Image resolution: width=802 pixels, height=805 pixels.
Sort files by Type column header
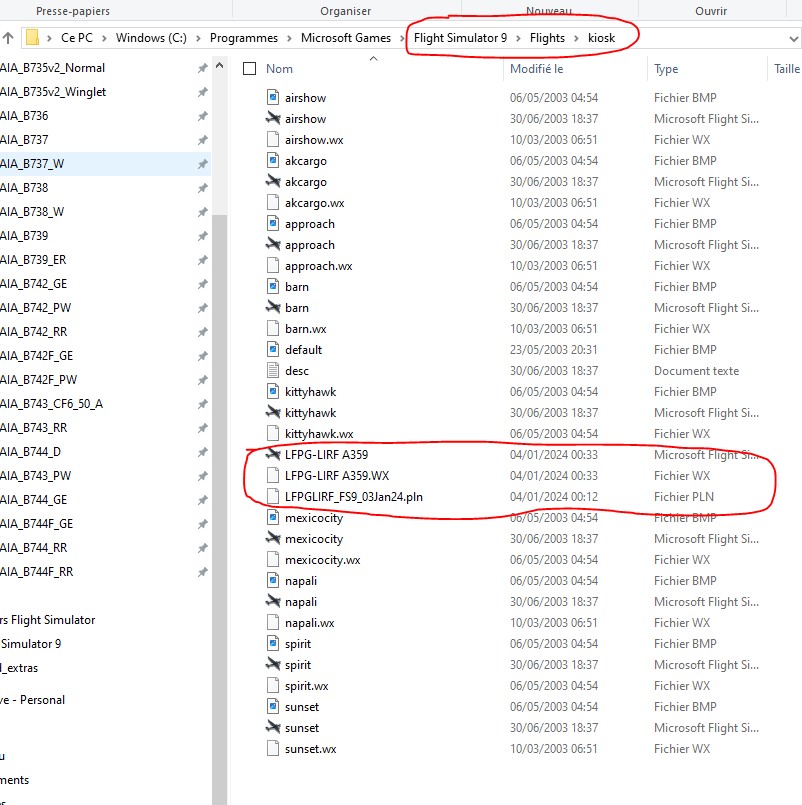coord(666,69)
